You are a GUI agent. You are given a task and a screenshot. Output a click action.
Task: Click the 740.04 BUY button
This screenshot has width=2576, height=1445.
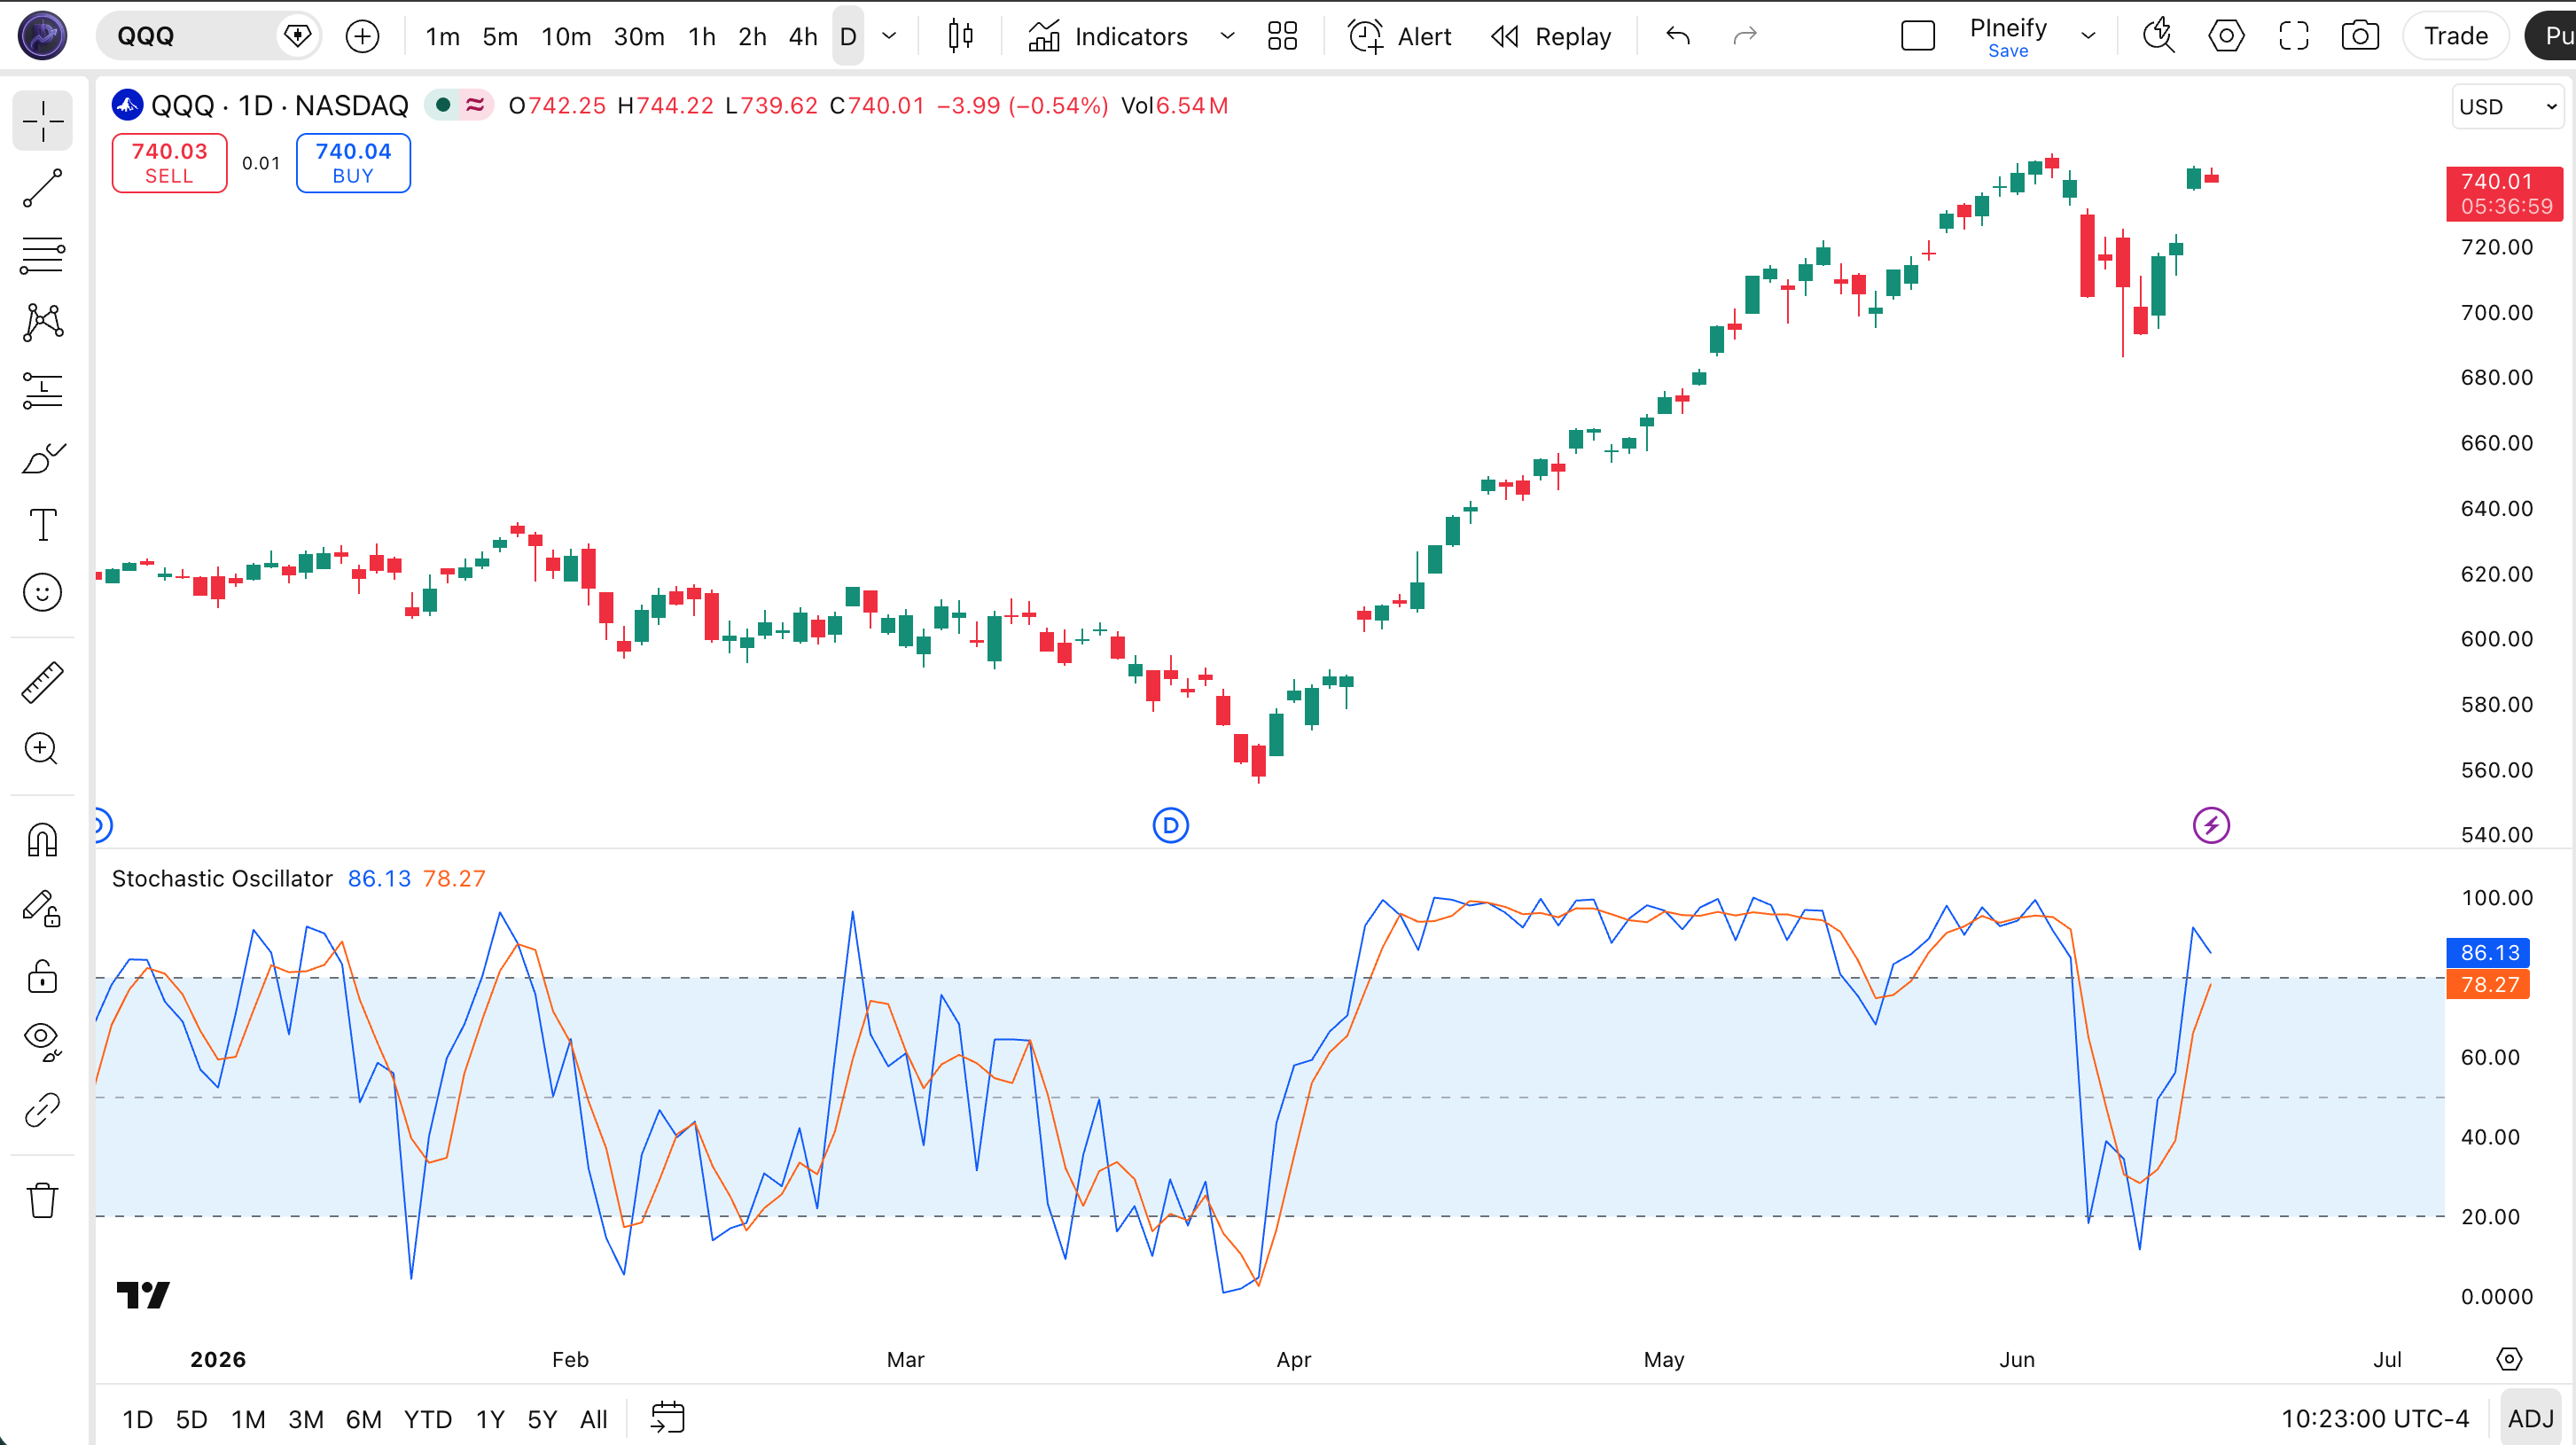coord(353,163)
